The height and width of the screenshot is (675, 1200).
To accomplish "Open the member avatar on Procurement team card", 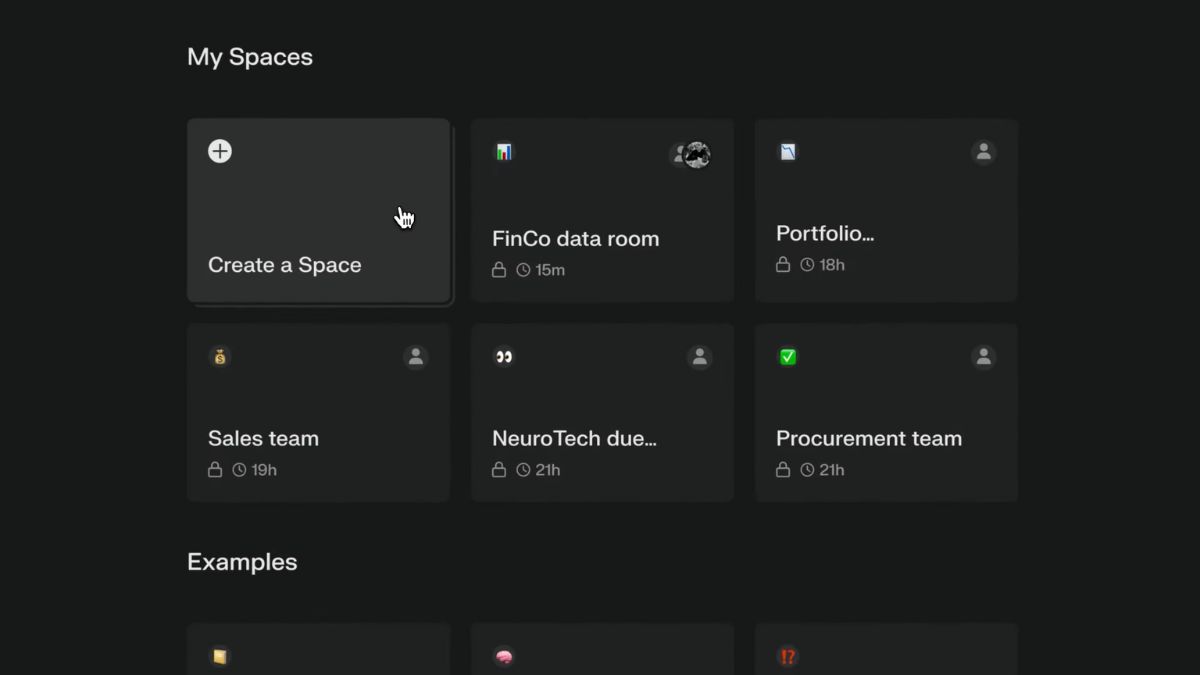I will click(983, 356).
